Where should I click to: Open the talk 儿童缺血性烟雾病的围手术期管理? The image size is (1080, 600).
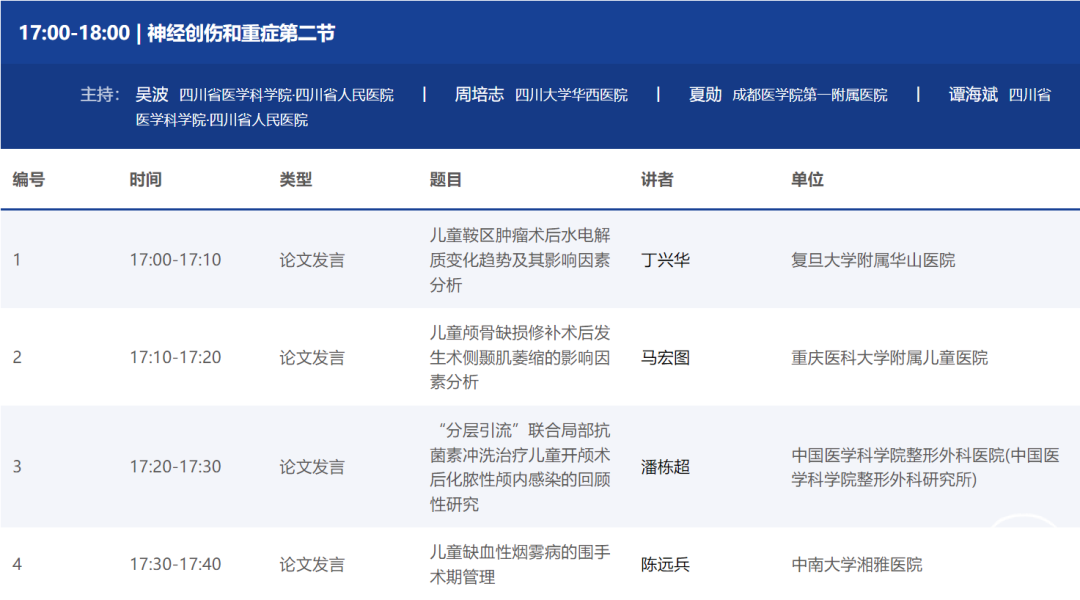tap(519, 564)
